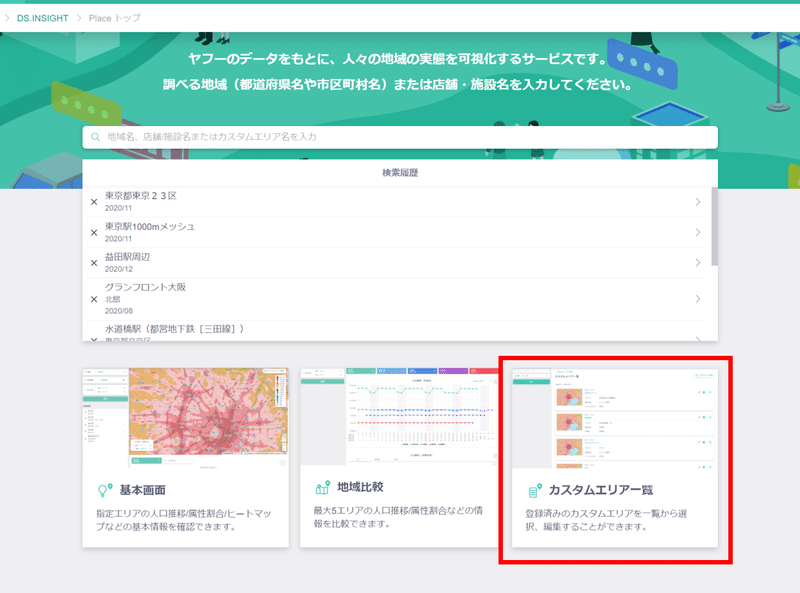Screen dimensions: 800x593
Task: Click the カスタムエリア一覧 card description text
Action: click(x=606, y=520)
